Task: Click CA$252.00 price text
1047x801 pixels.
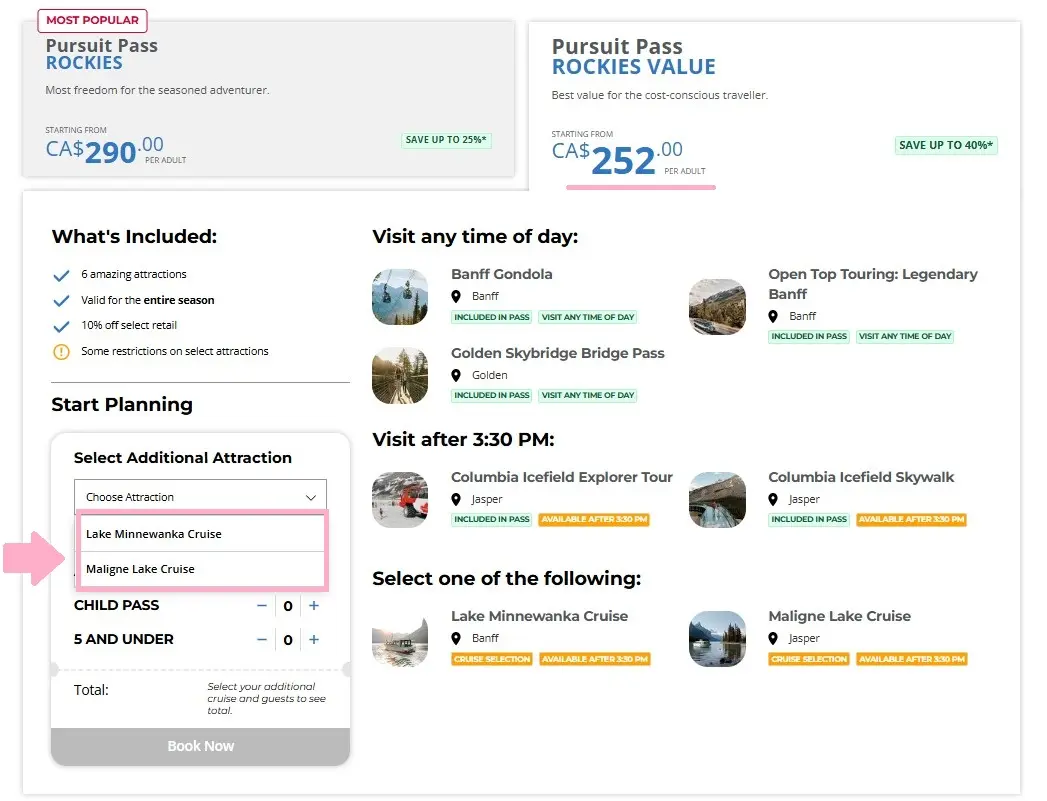Action: 617,158
